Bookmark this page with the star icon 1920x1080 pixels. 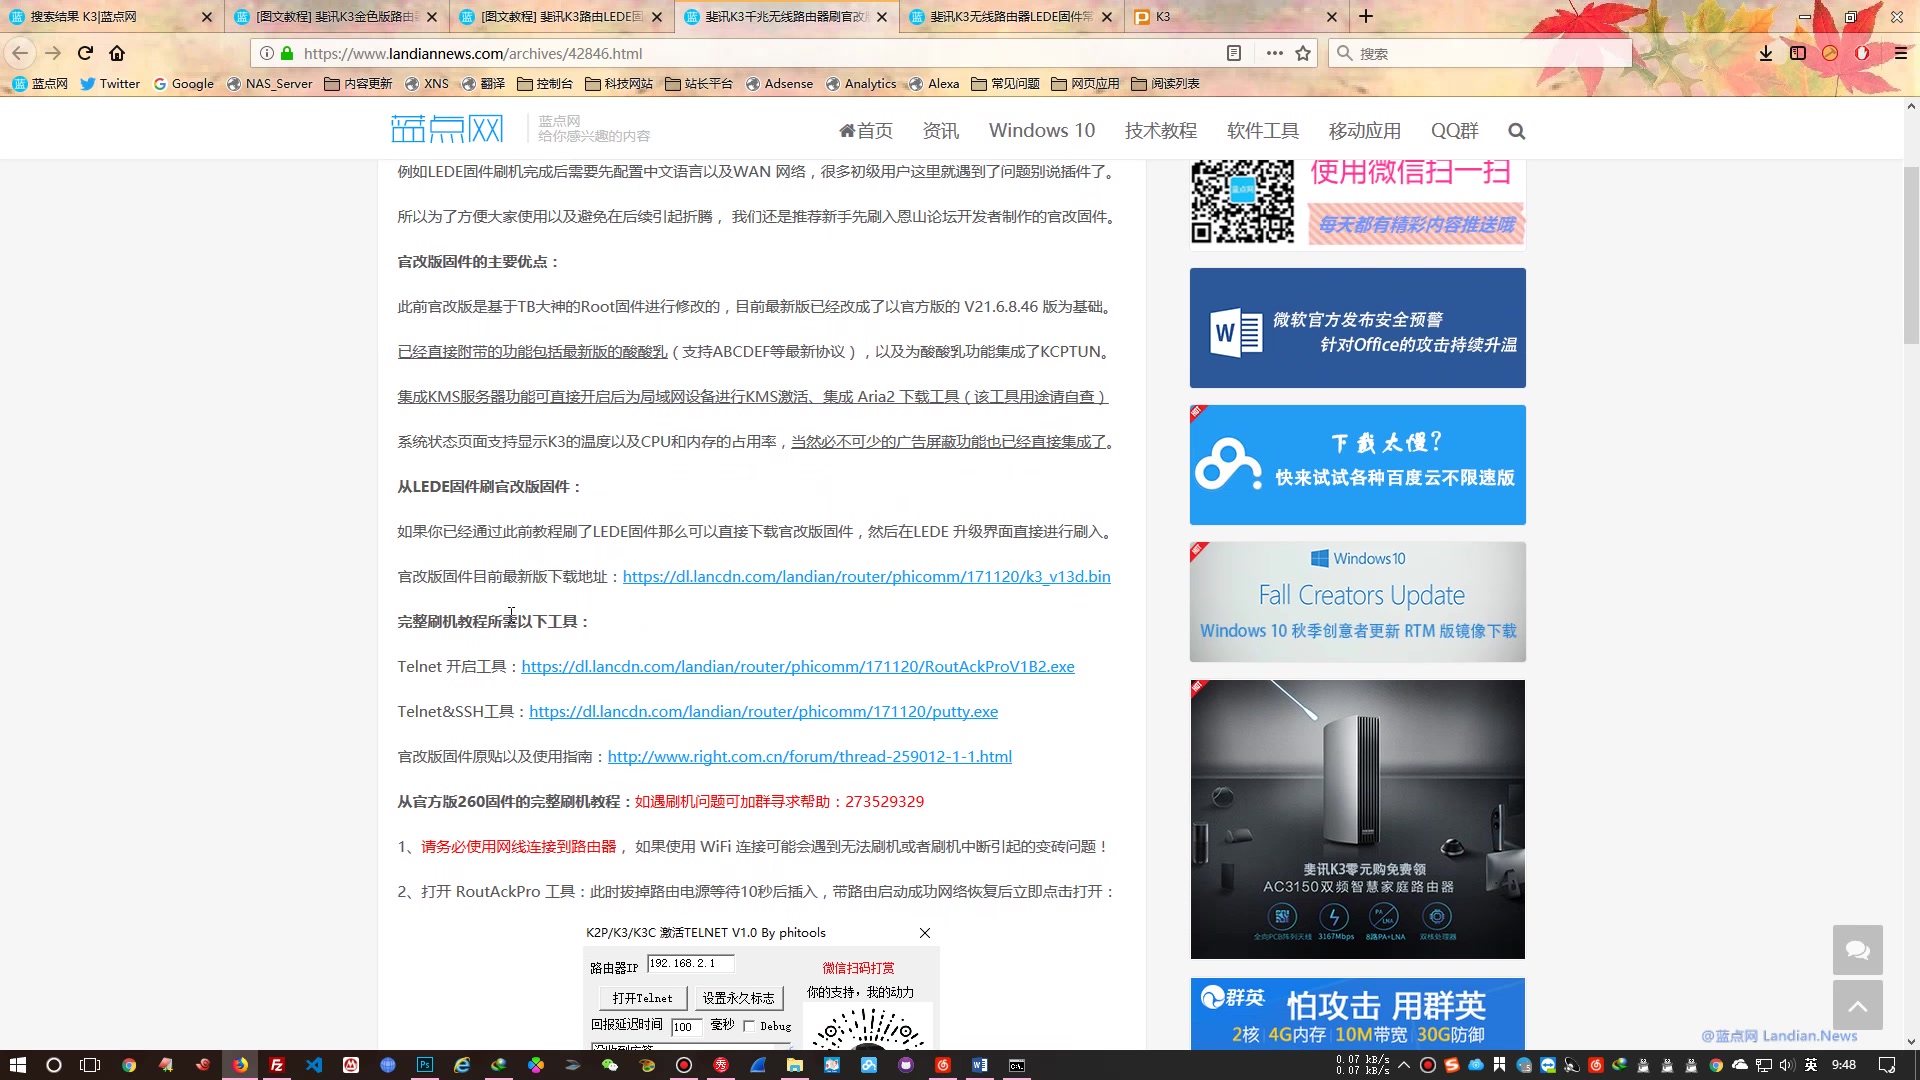click(1303, 53)
